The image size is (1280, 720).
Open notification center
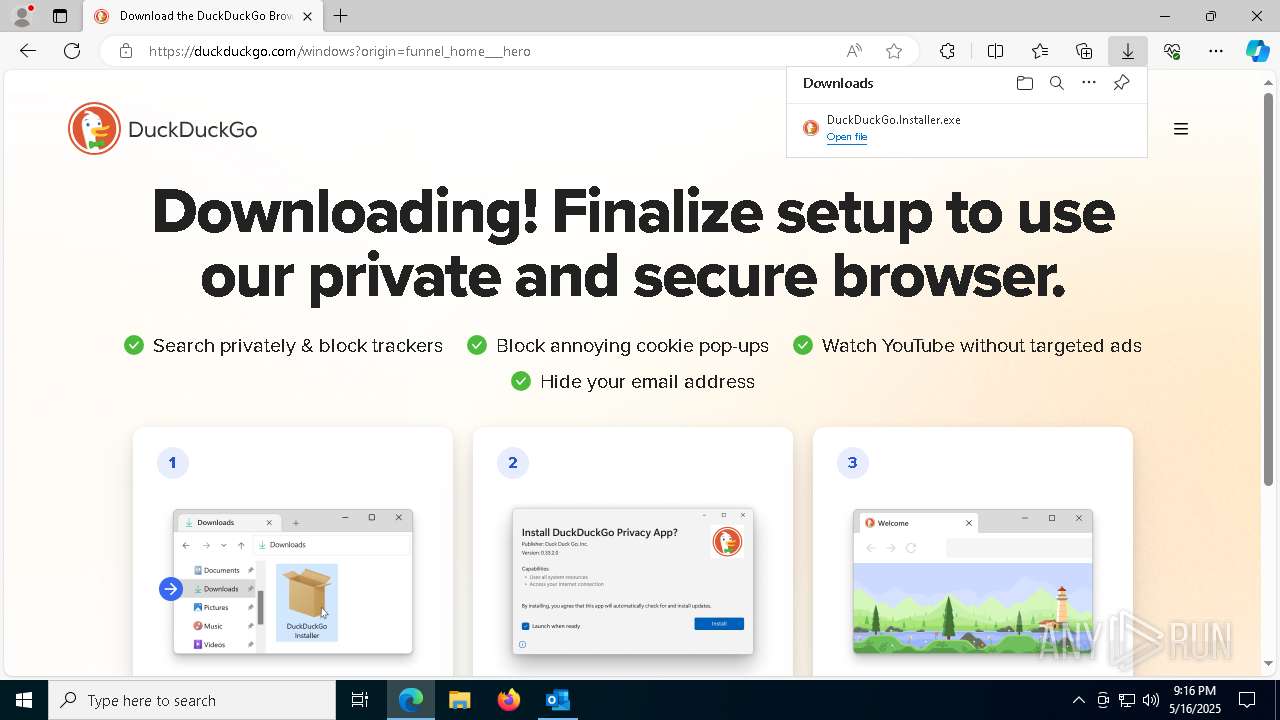click(1248, 700)
